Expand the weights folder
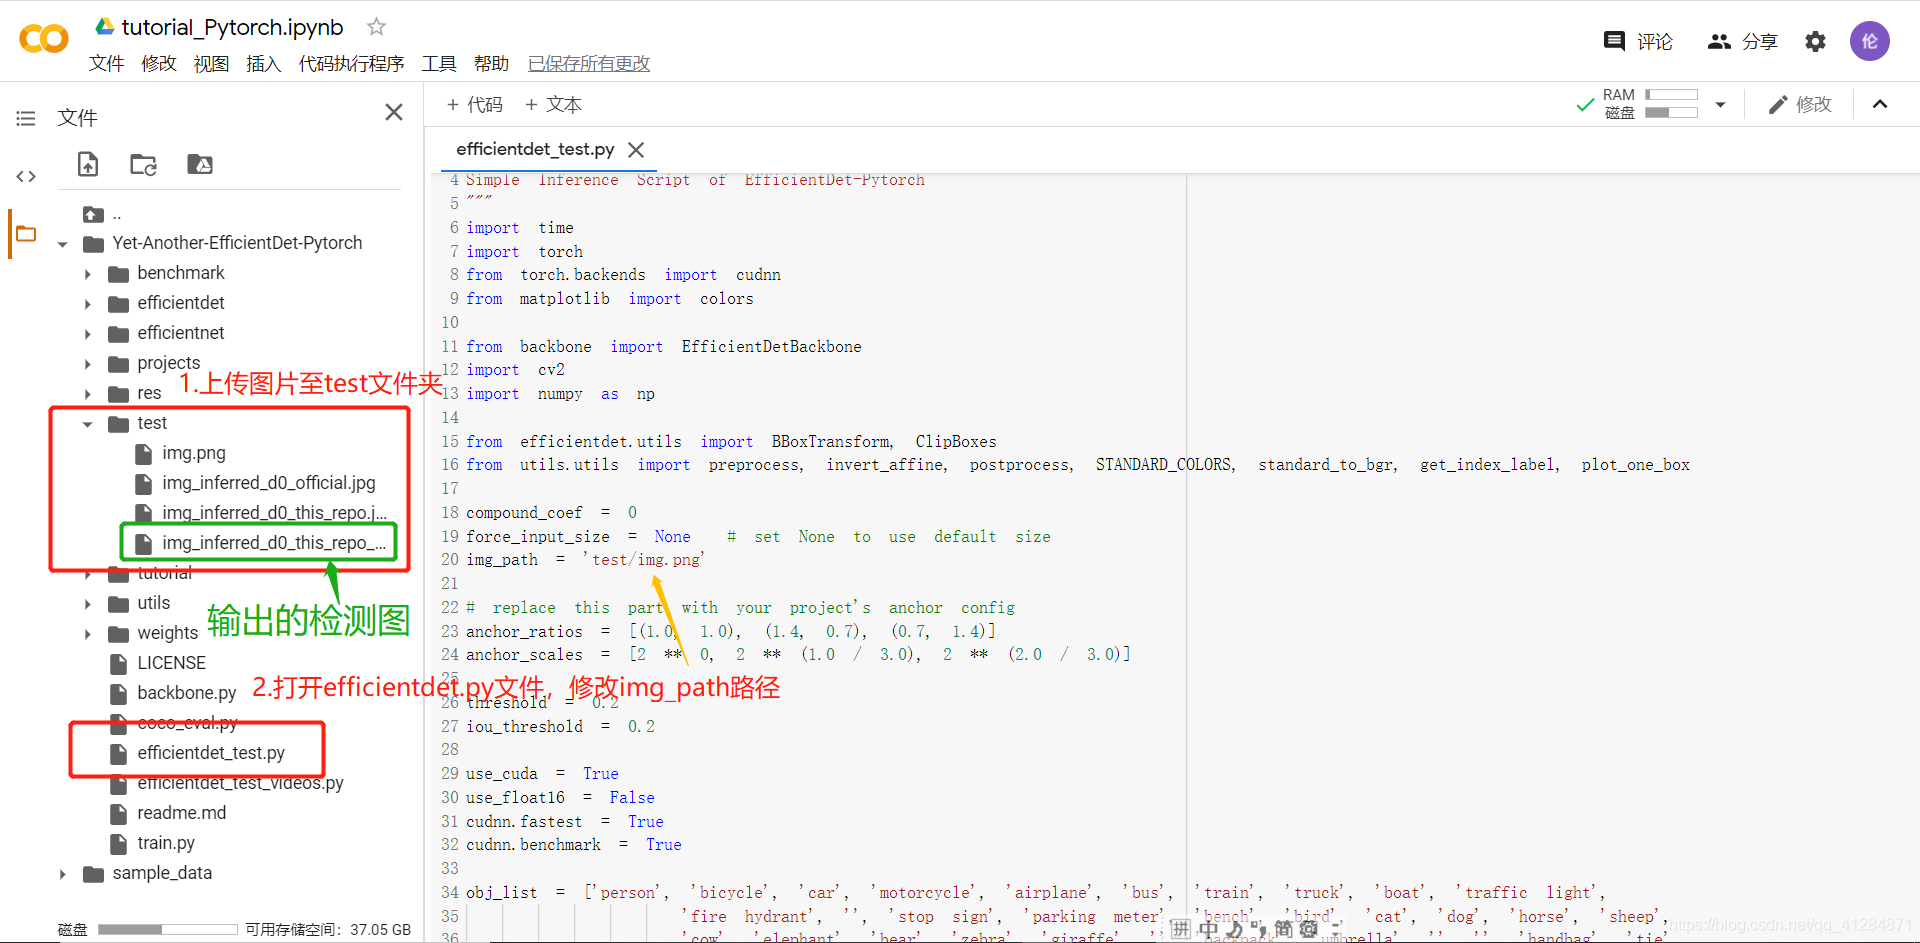This screenshot has height=943, width=1920. pos(87,634)
